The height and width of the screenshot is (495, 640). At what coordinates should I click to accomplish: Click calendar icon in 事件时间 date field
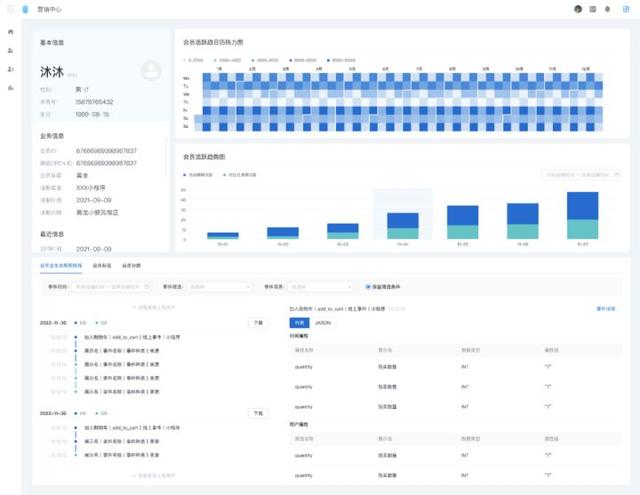coord(147,287)
